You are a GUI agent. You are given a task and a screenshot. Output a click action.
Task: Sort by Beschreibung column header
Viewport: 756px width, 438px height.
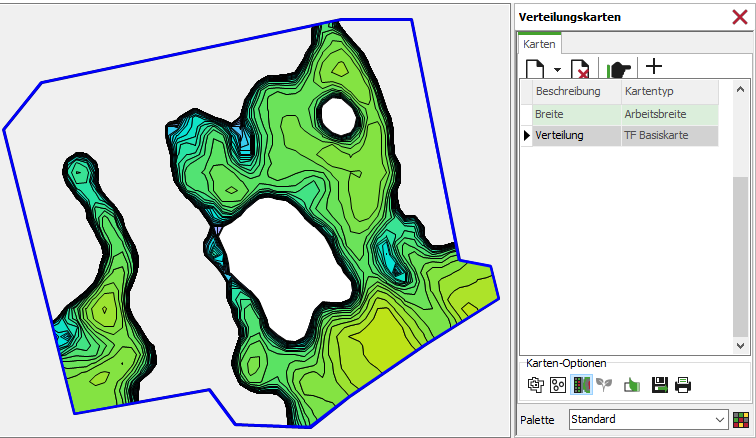point(575,92)
